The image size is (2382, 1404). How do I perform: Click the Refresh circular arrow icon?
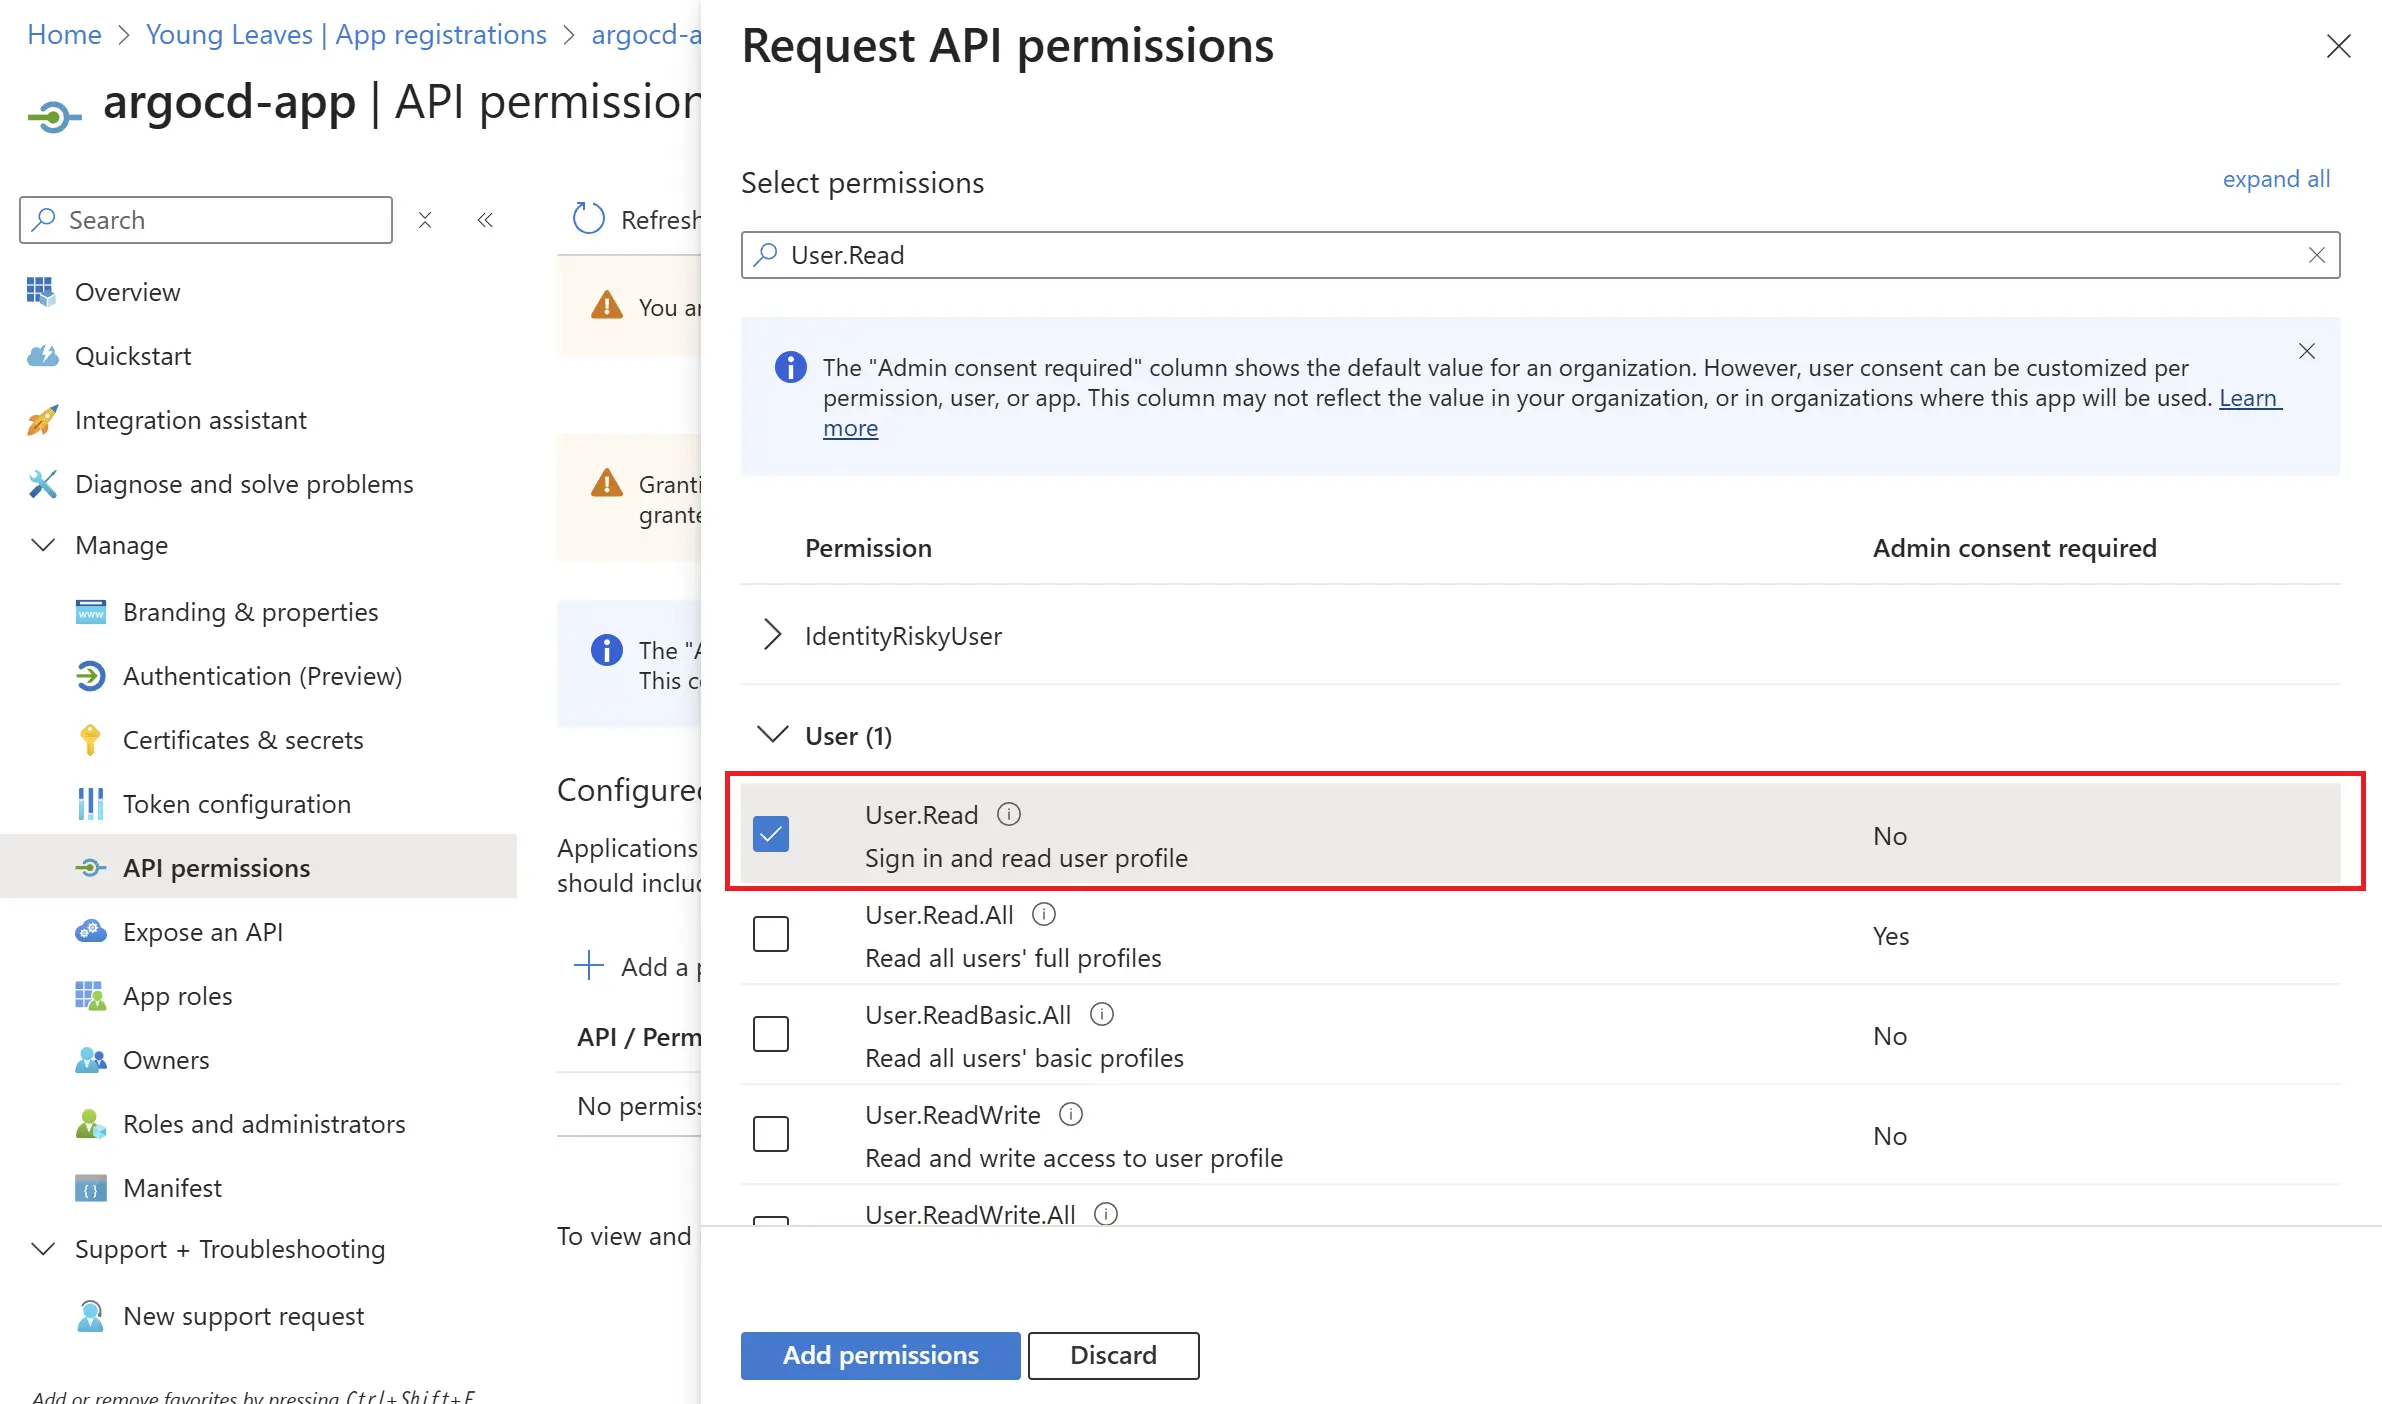pos(588,219)
